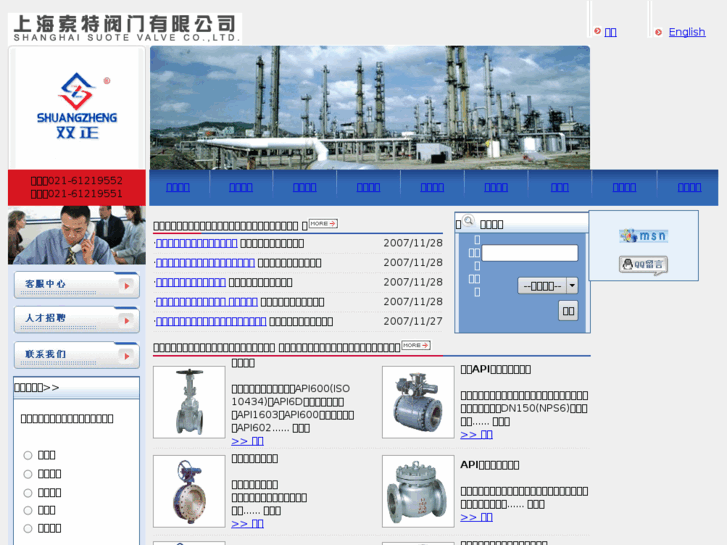The image size is (727, 545).
Task: Click the butterfly valve product thumbnail
Action: click(189, 491)
